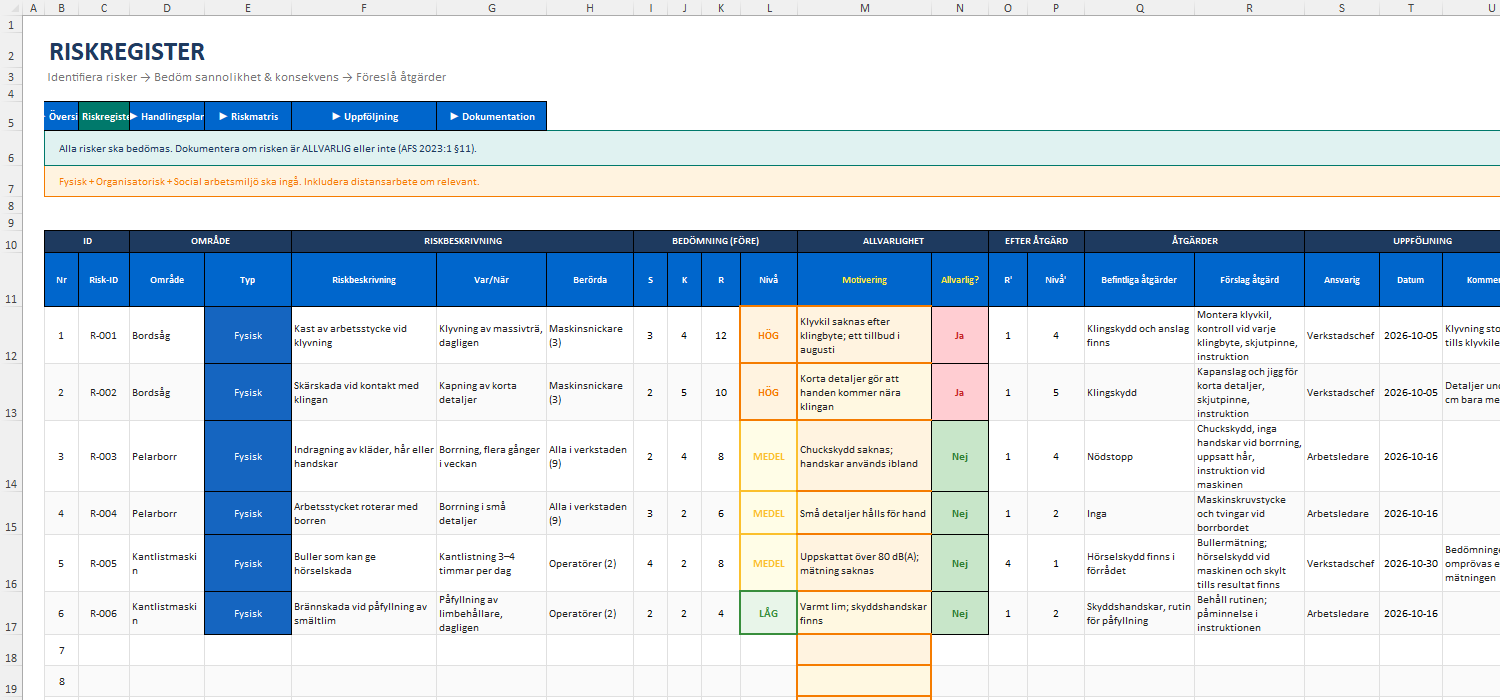This screenshot has height=700, width=1500.
Task: Select the 'Befintliga åtgärder' column heading
Action: point(1139,280)
